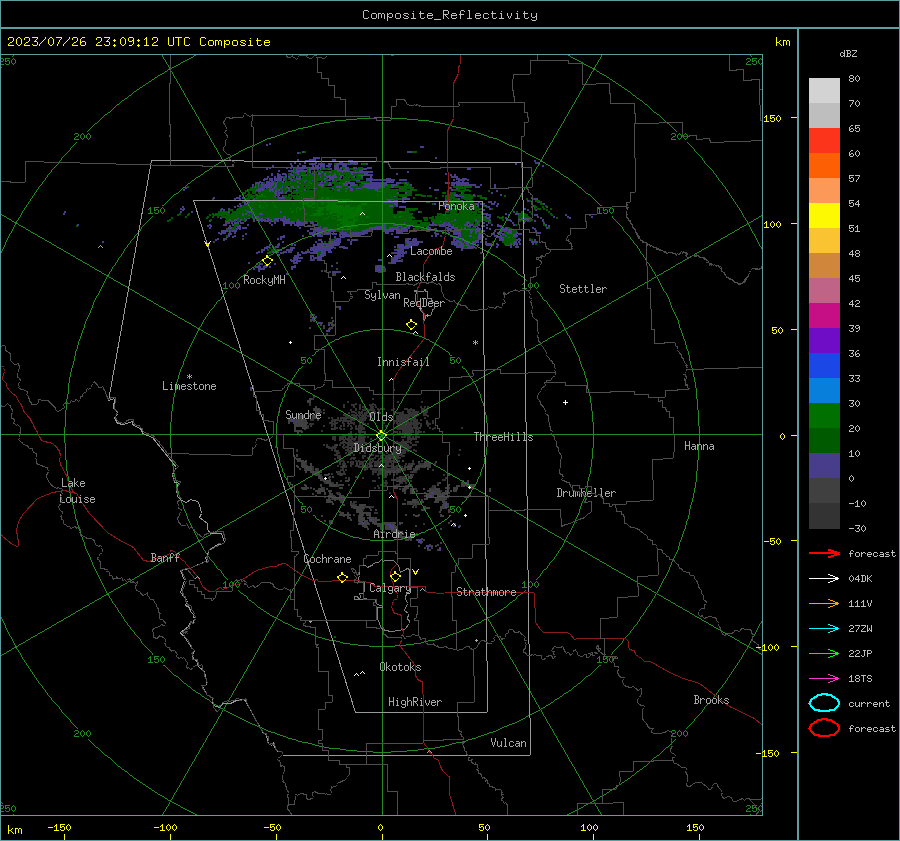Viewport: 900px width, 841px height.
Task: Click the Innisfail city label
Action: click(x=403, y=362)
